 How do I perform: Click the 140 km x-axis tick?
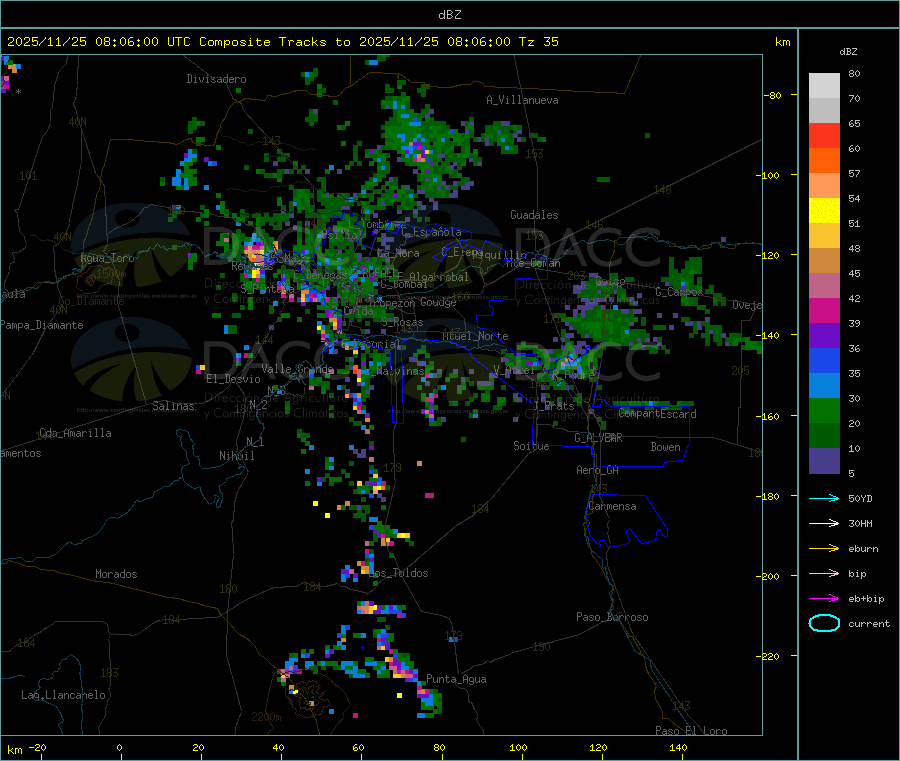click(678, 747)
